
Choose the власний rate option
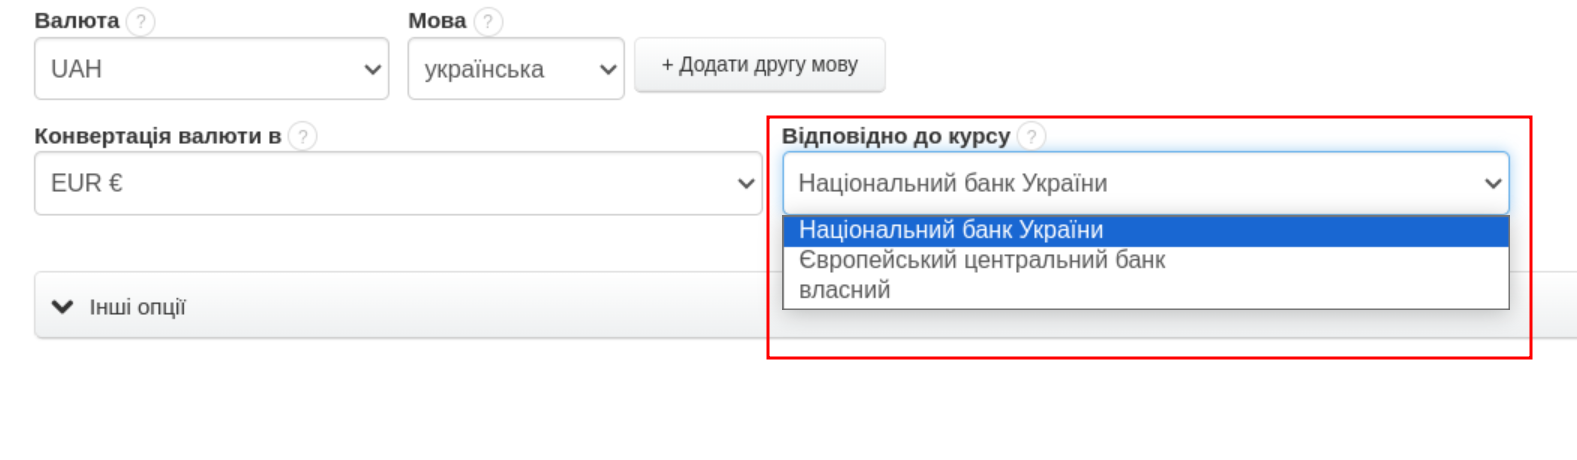coord(845,291)
